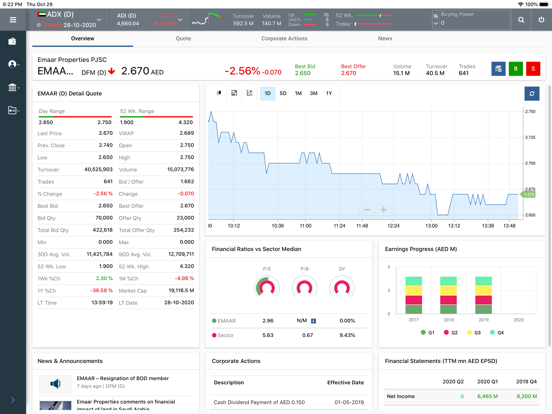Open 'EMAAR – Resignation of BOD member' news
The height and width of the screenshot is (414, 552).
[123, 378]
